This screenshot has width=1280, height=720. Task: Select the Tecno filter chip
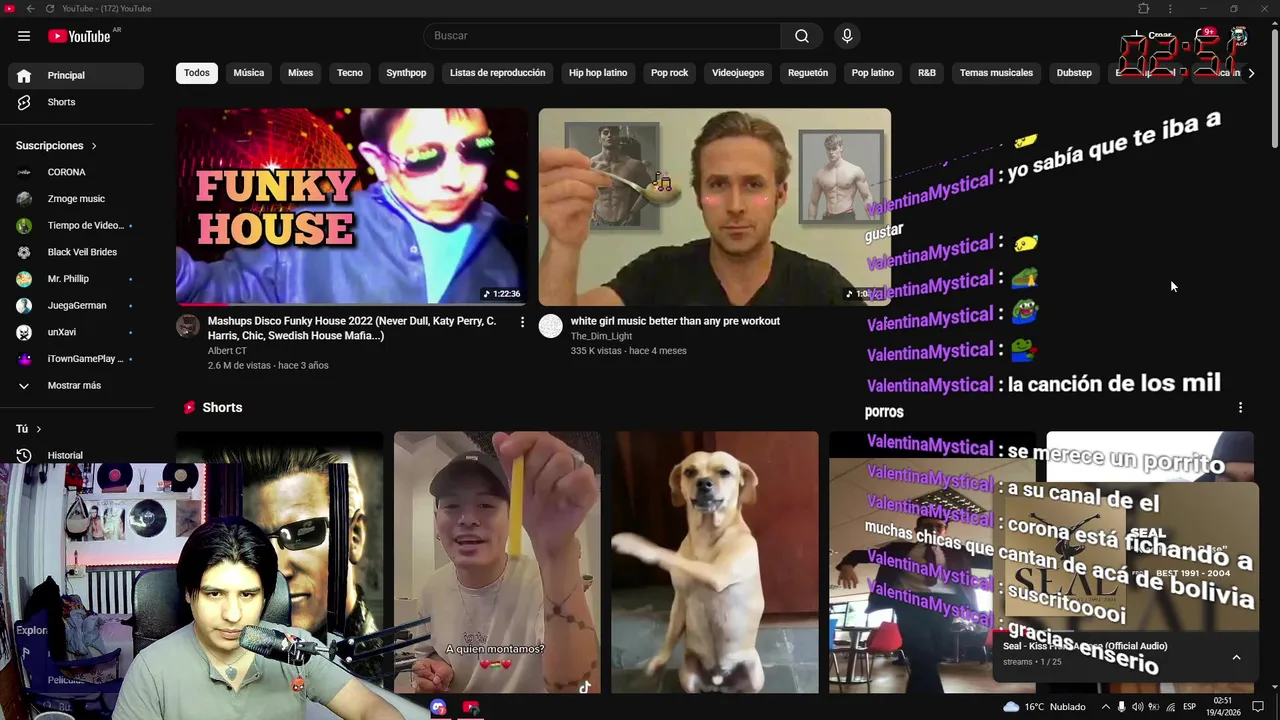[350, 73]
